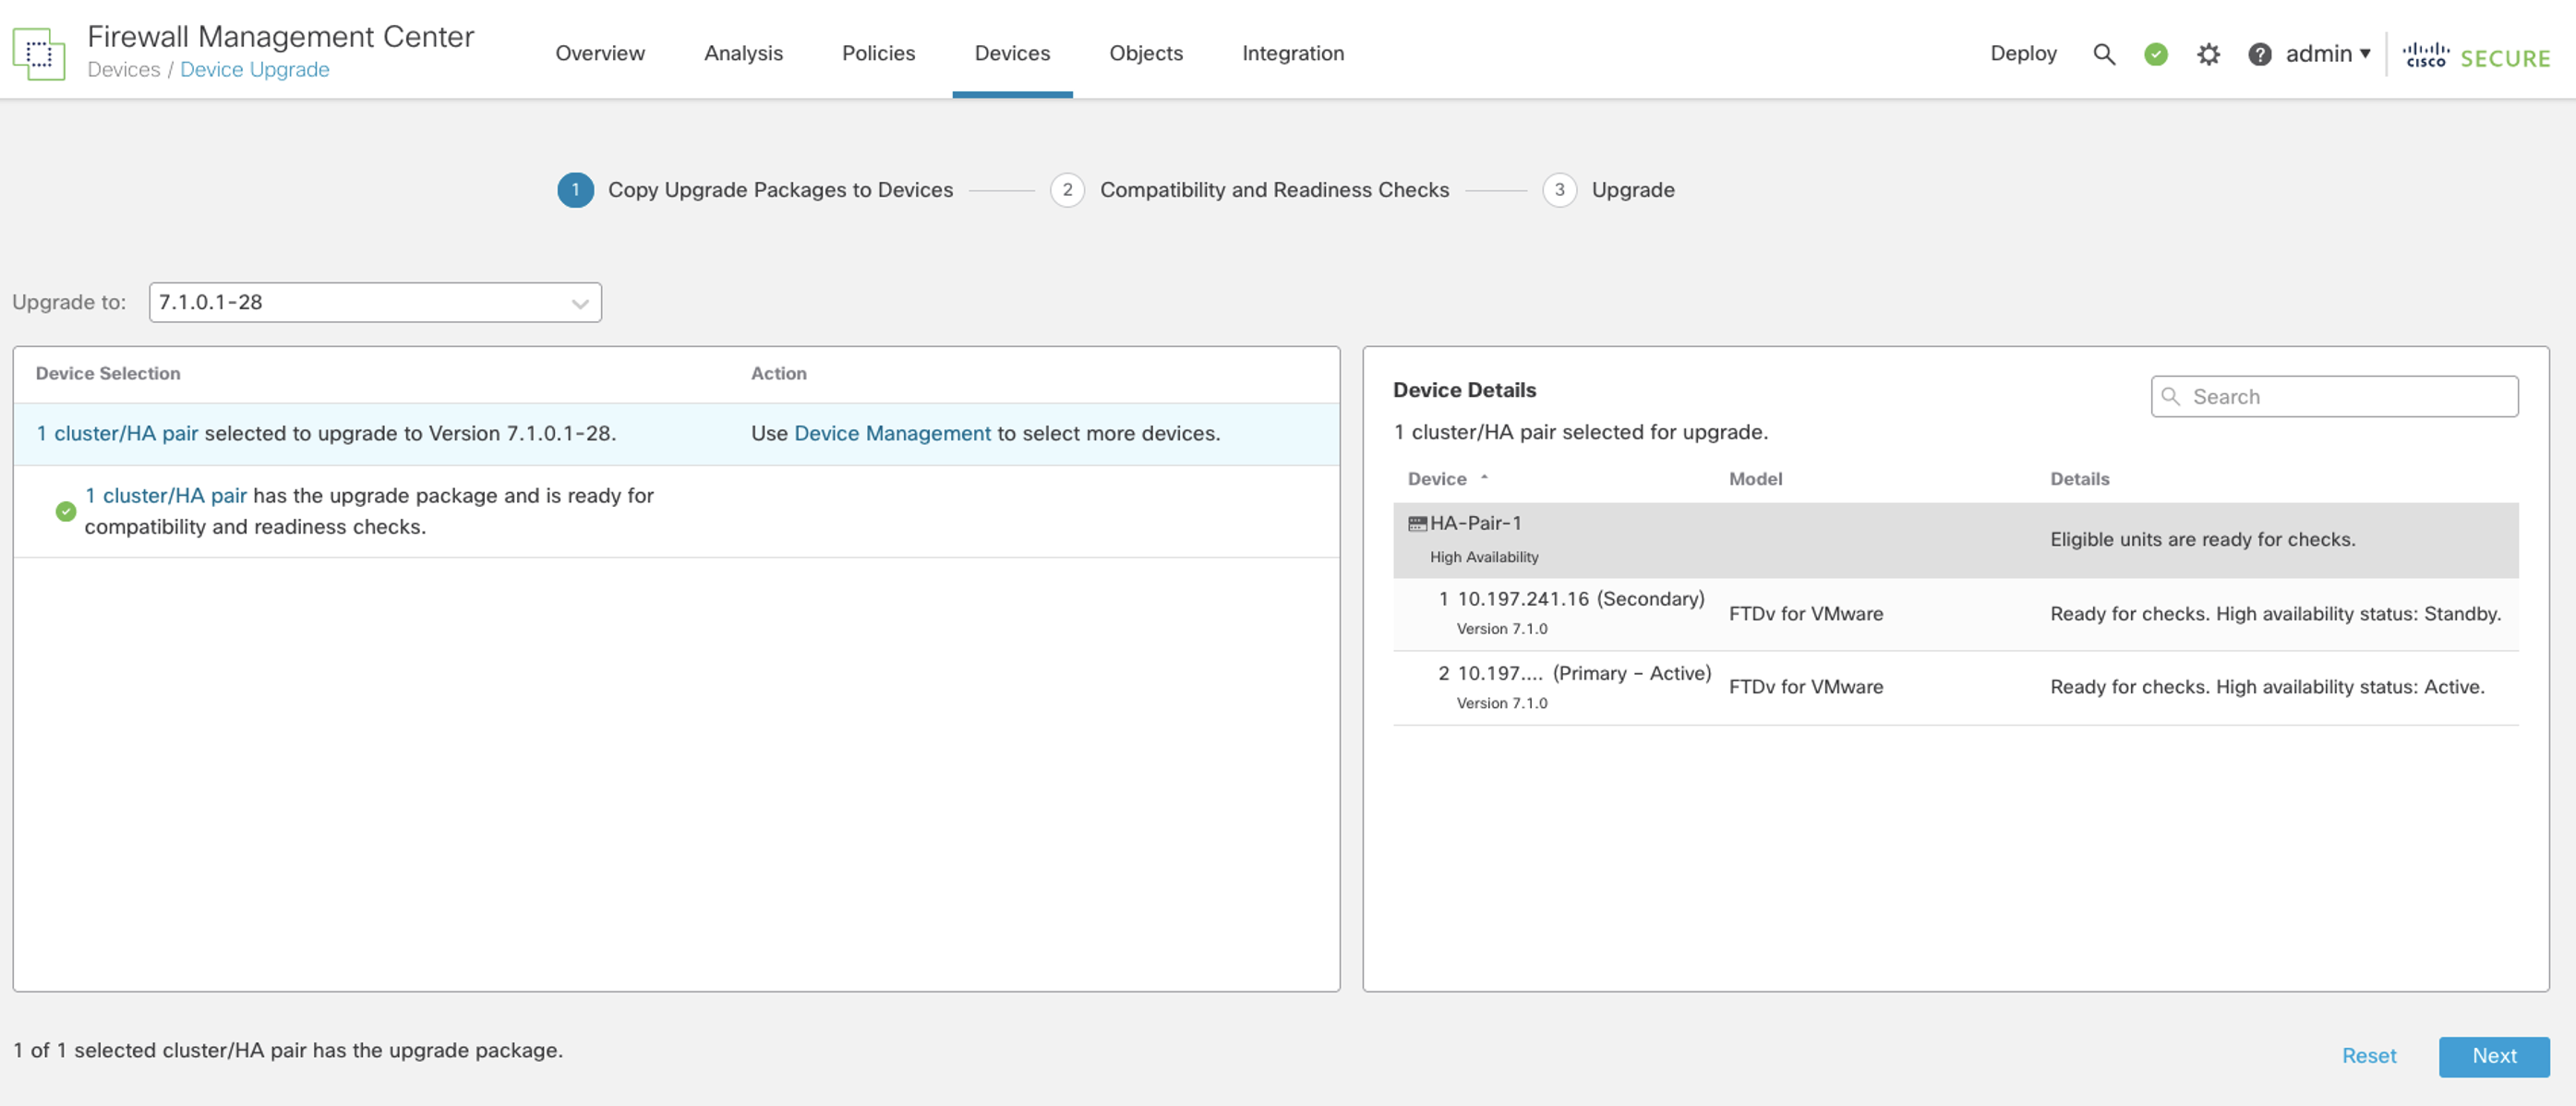
Task: Click the Device Upgrade breadcrumb link
Action: [x=254, y=70]
